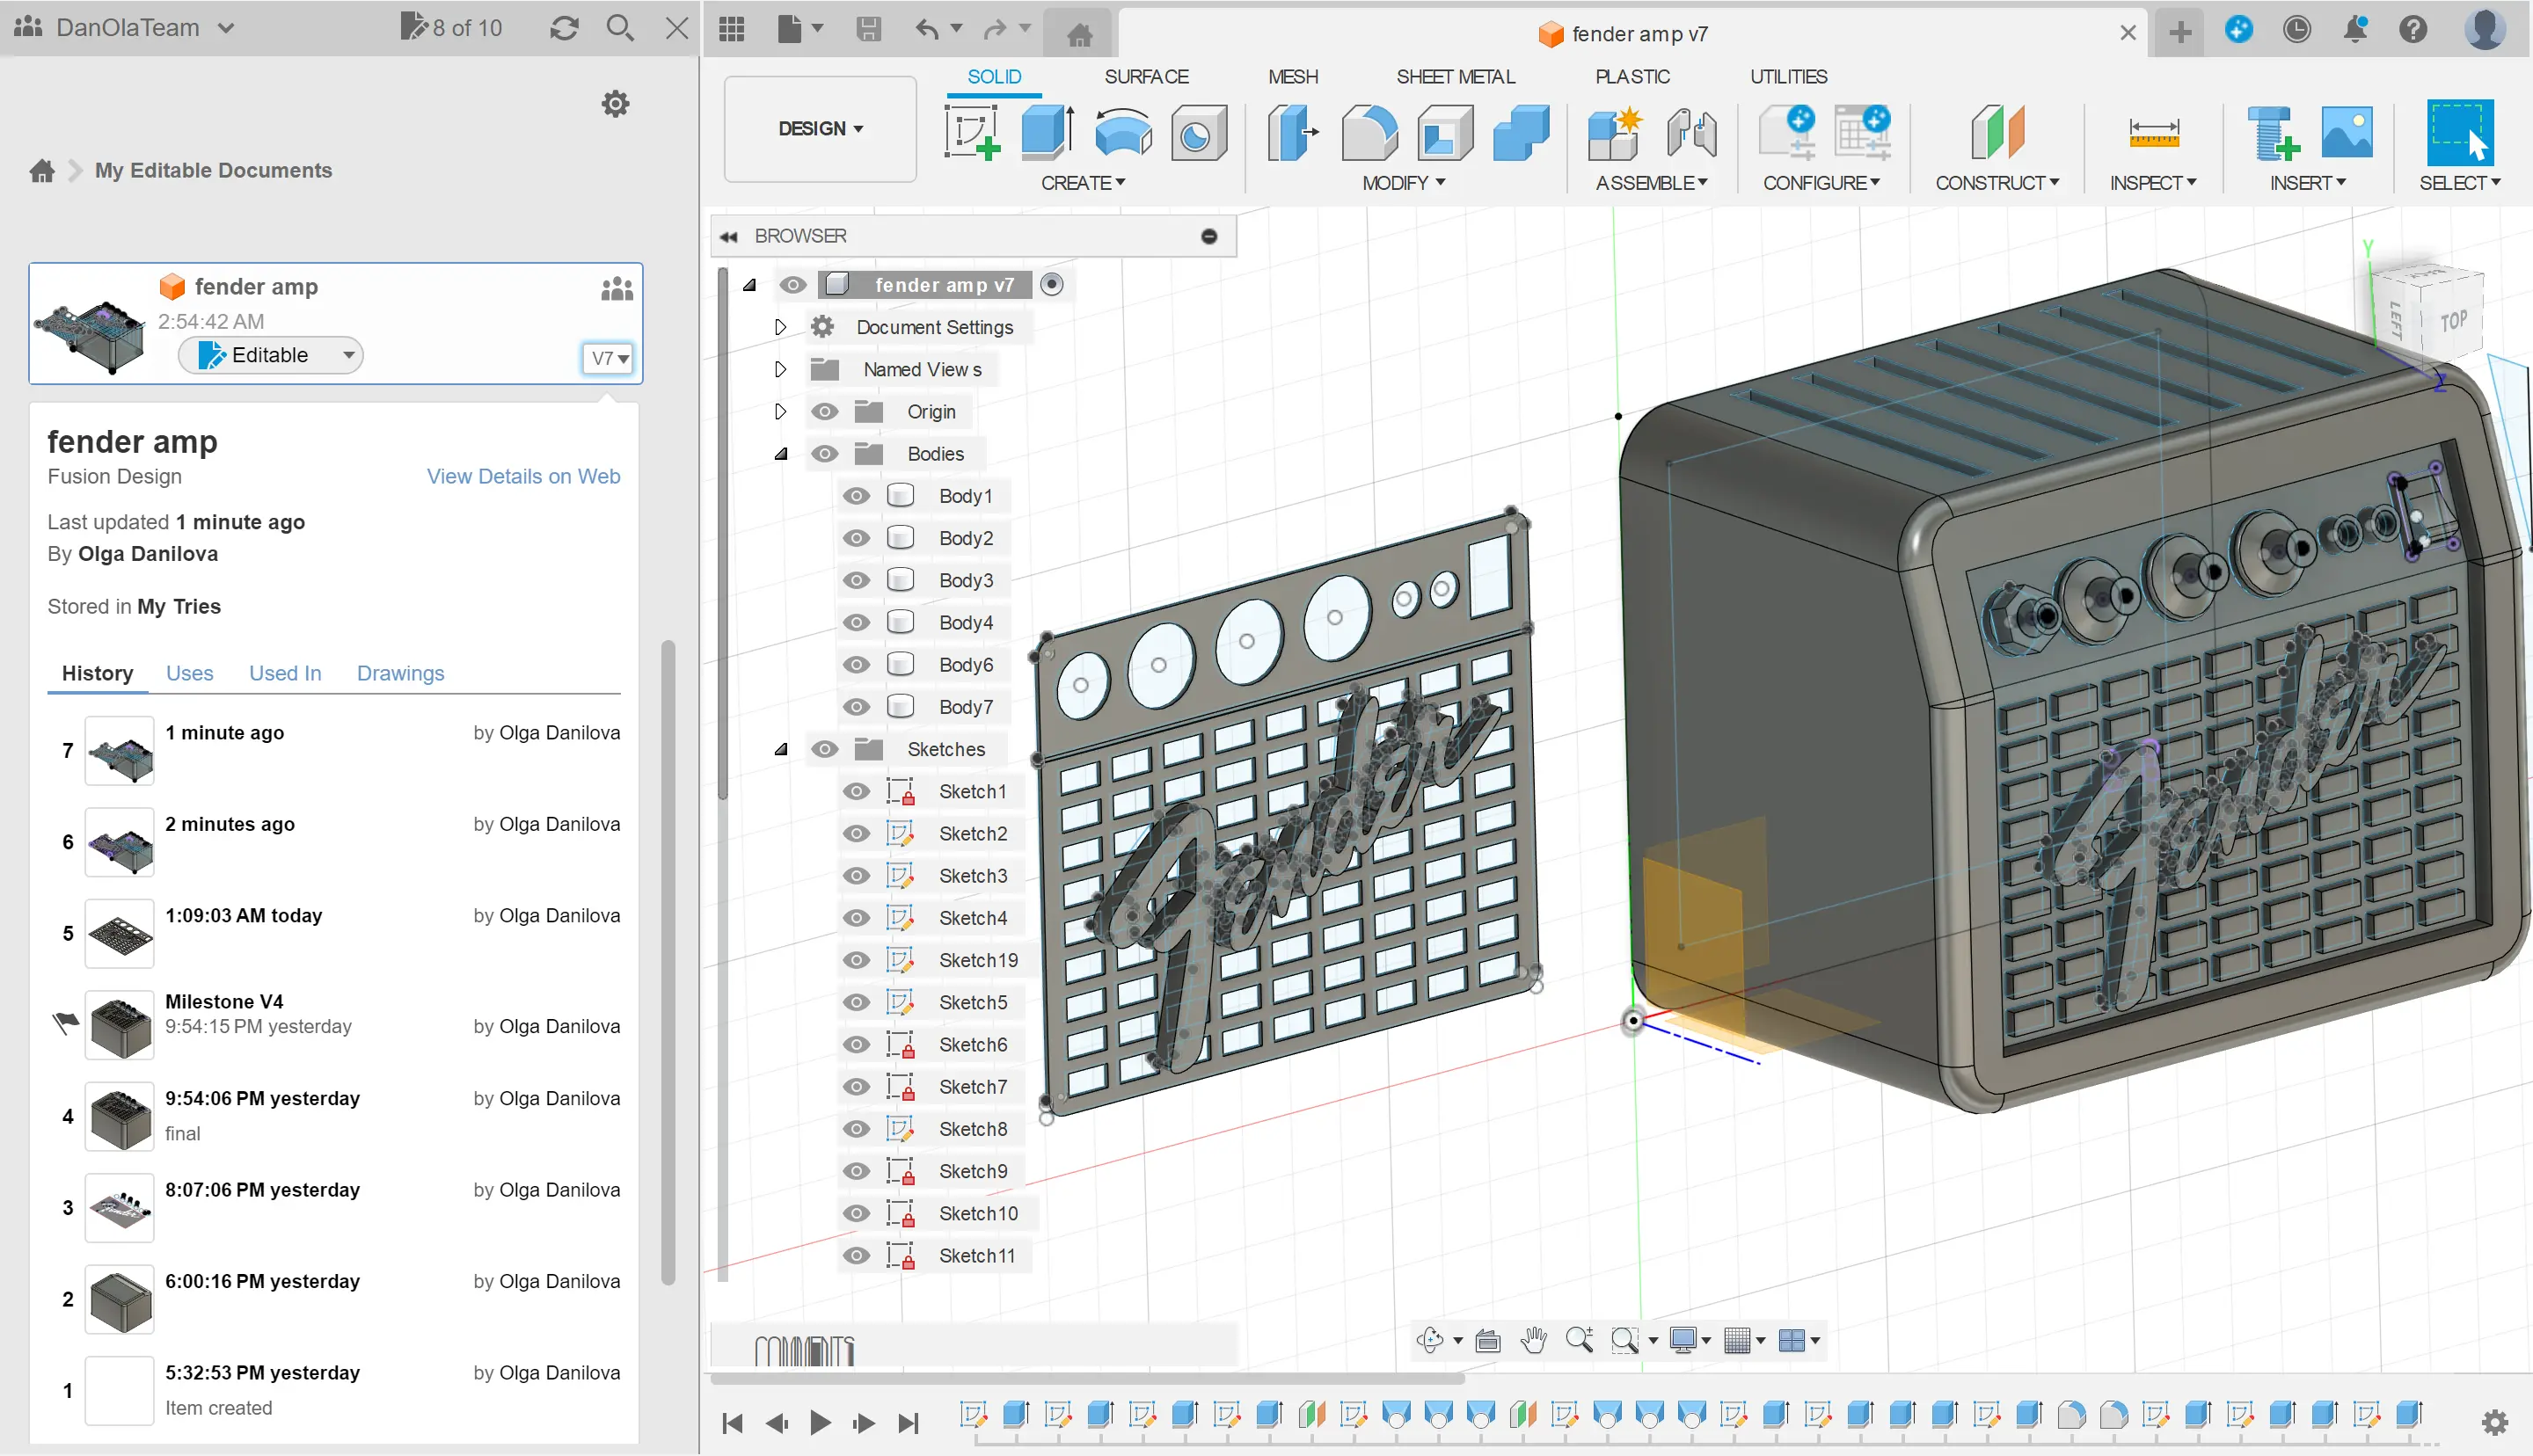This screenshot has height=1456, width=2533.
Task: Select the Measure tool icon
Action: pos(2153,132)
